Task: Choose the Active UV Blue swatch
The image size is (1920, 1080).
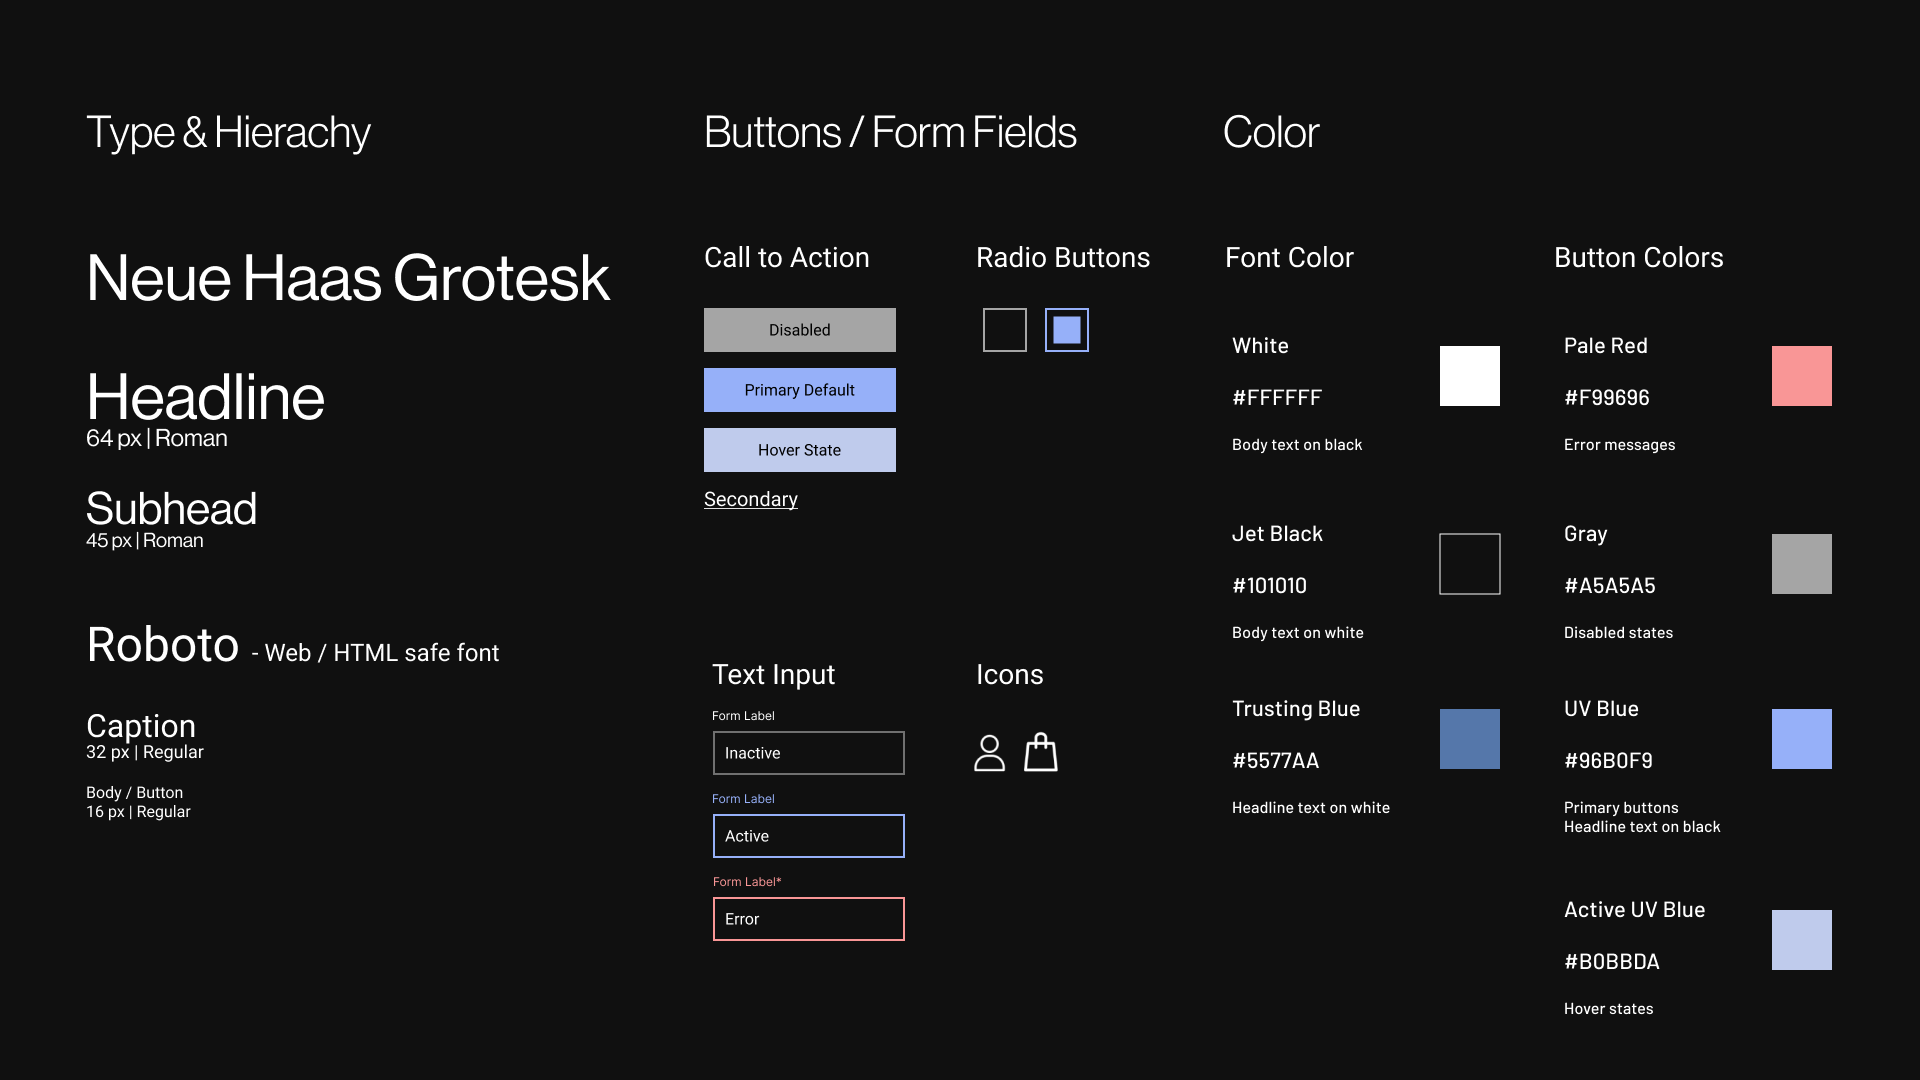Action: point(1801,940)
